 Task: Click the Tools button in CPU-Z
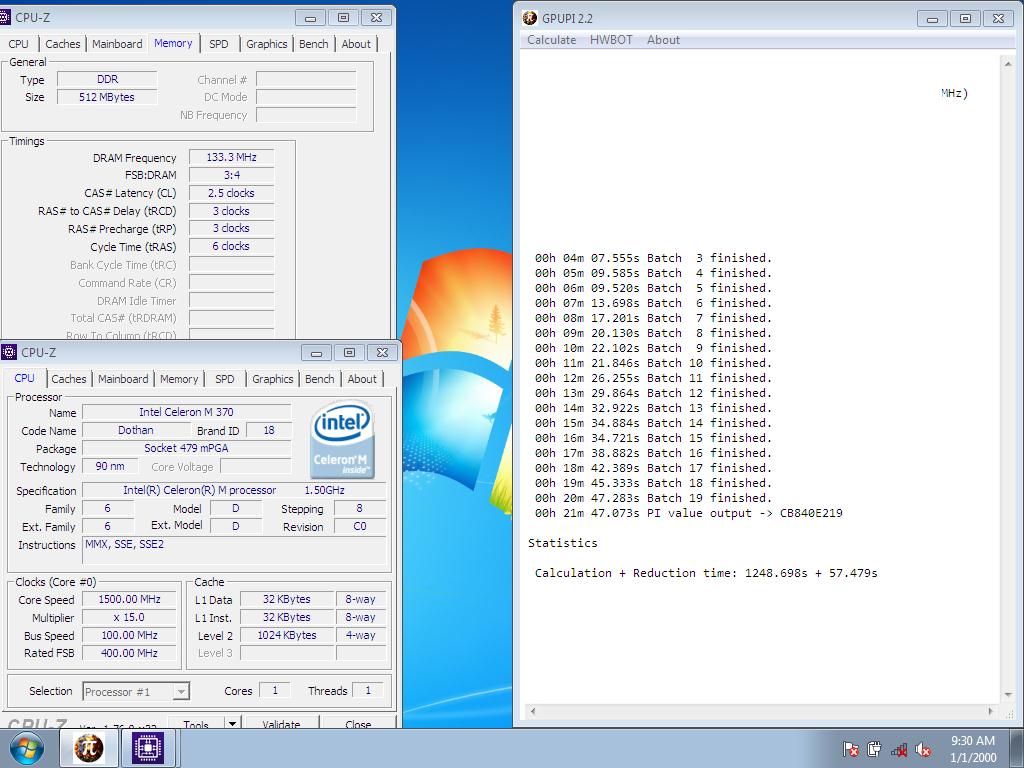tap(196, 722)
